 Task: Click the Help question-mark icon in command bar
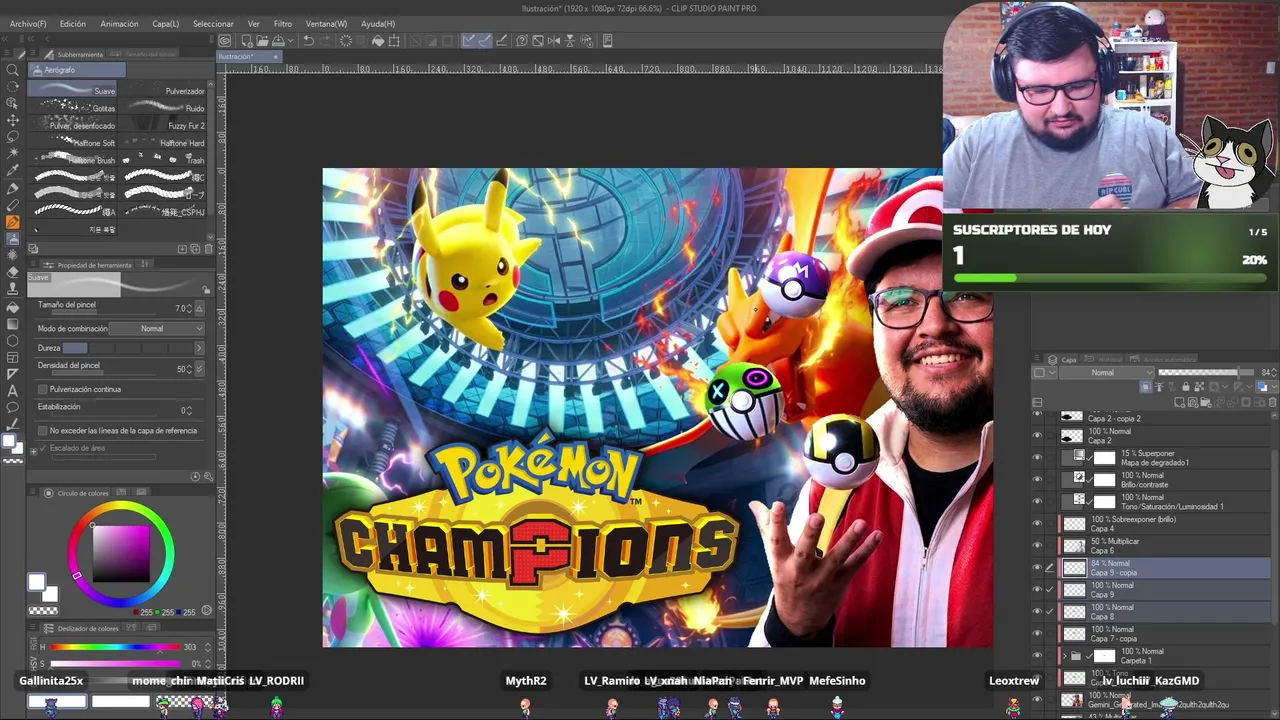[522, 41]
